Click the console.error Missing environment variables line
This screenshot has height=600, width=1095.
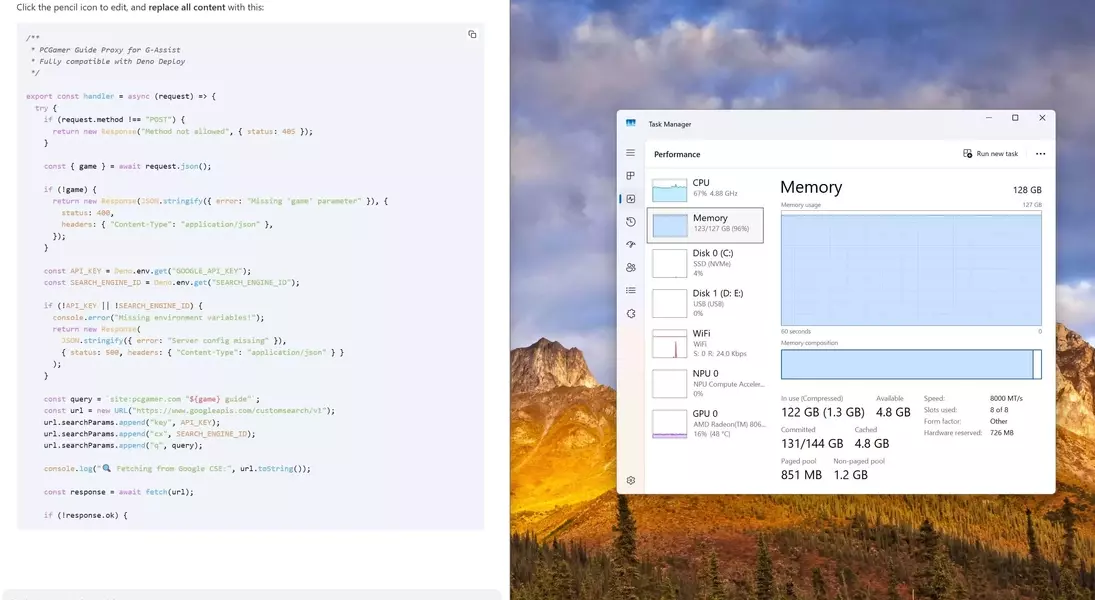[159, 318]
